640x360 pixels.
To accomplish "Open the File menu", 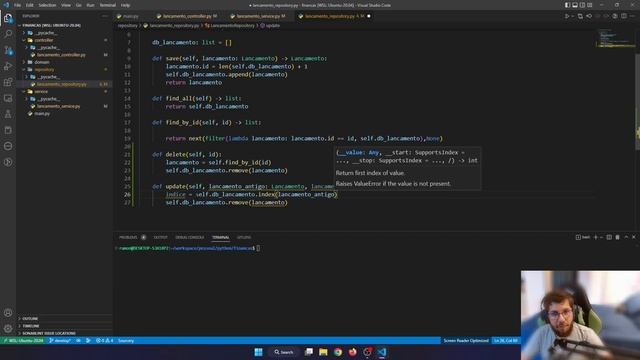I will click(17, 5).
